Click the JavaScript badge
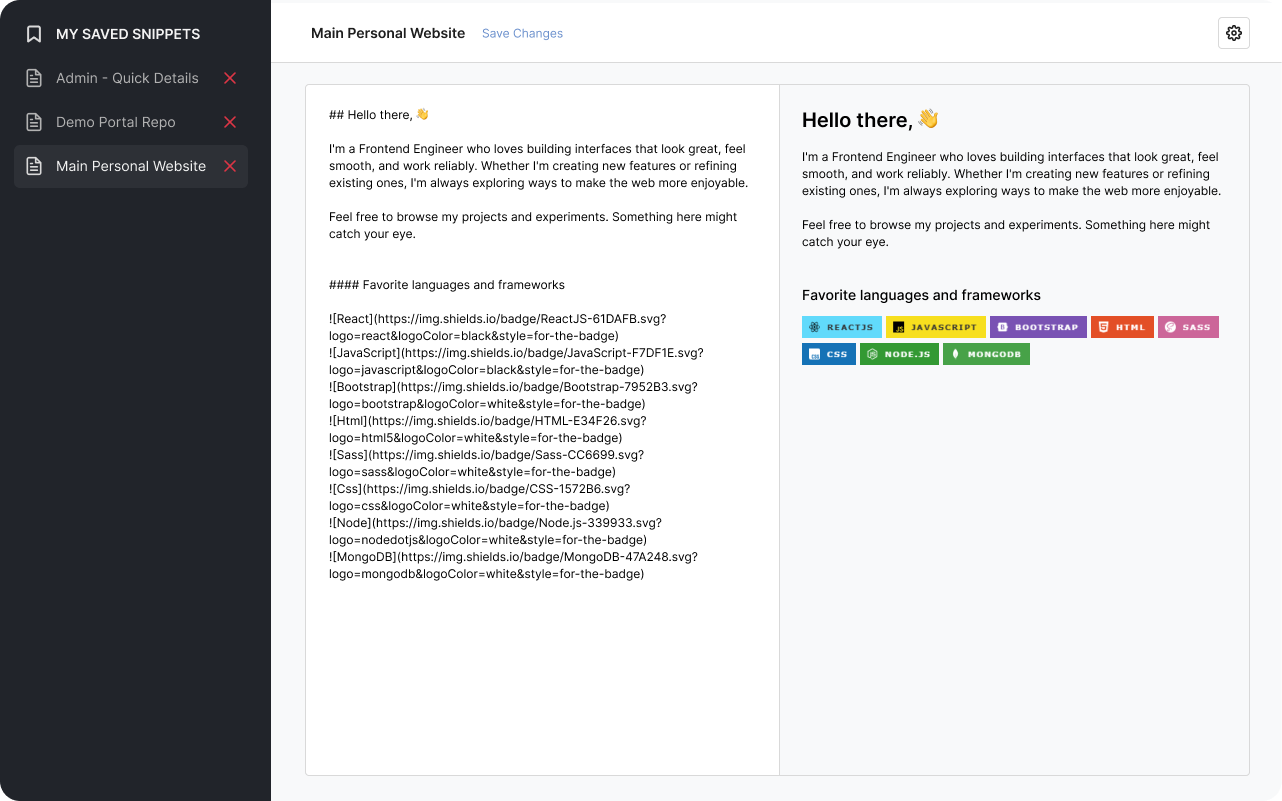1282x801 pixels. (935, 326)
